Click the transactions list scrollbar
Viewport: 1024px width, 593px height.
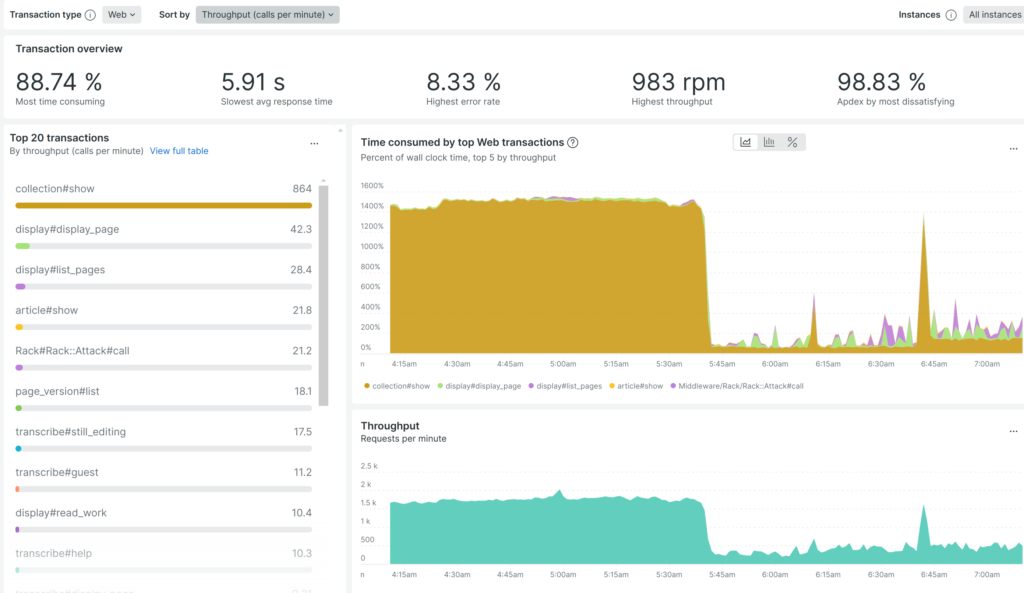tap(323, 295)
